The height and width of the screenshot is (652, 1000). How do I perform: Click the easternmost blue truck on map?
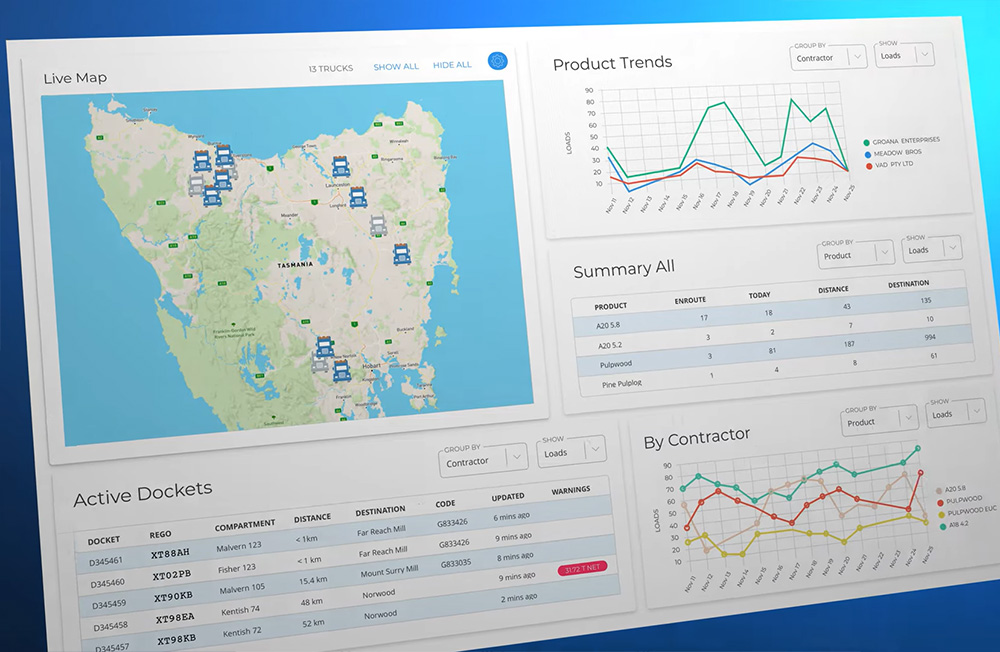pyautogui.click(x=402, y=254)
